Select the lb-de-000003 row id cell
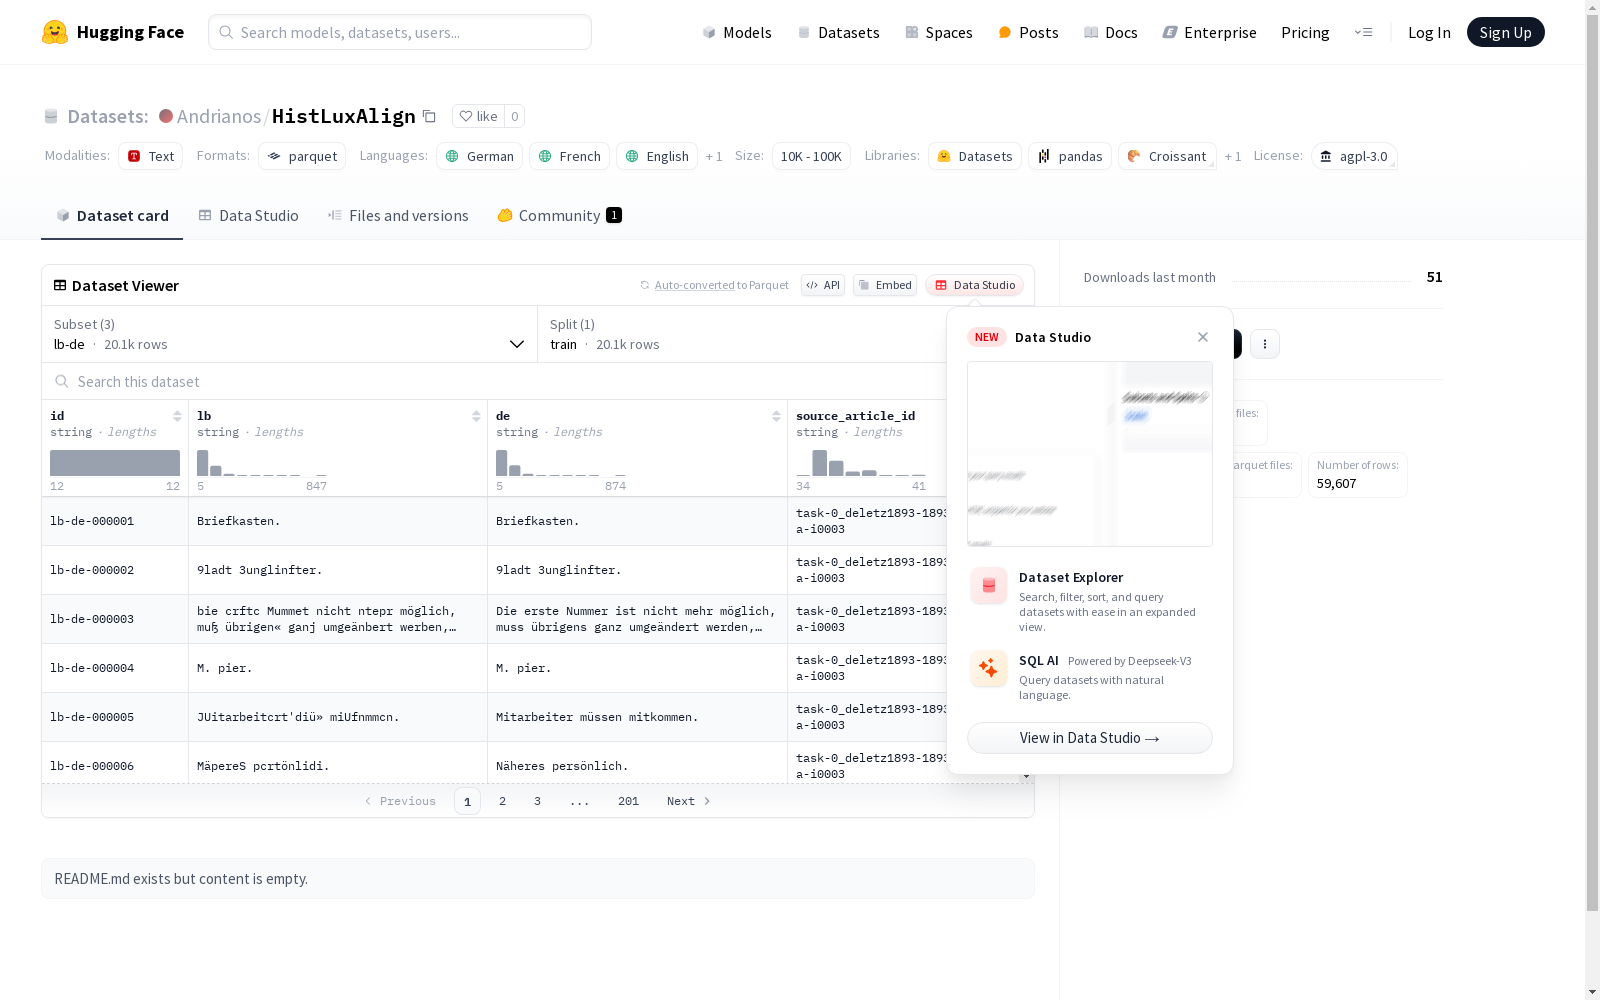Screen dimensions: 1600x1000 [115, 619]
